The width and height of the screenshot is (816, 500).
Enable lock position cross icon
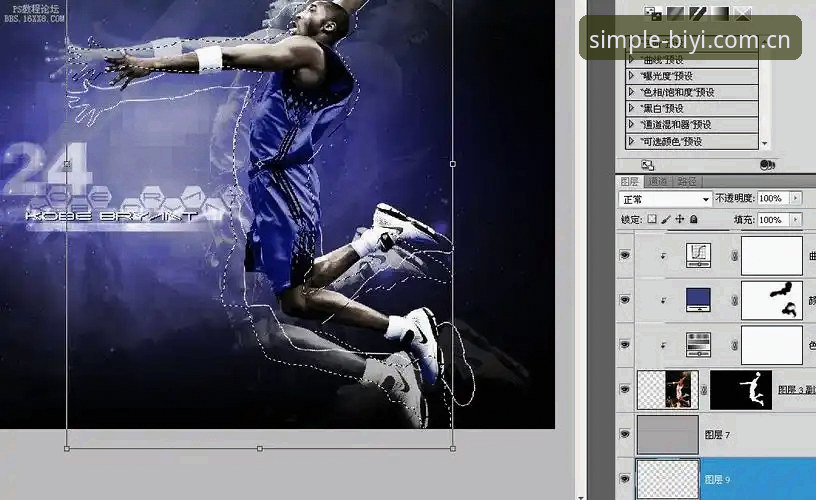[x=680, y=220]
